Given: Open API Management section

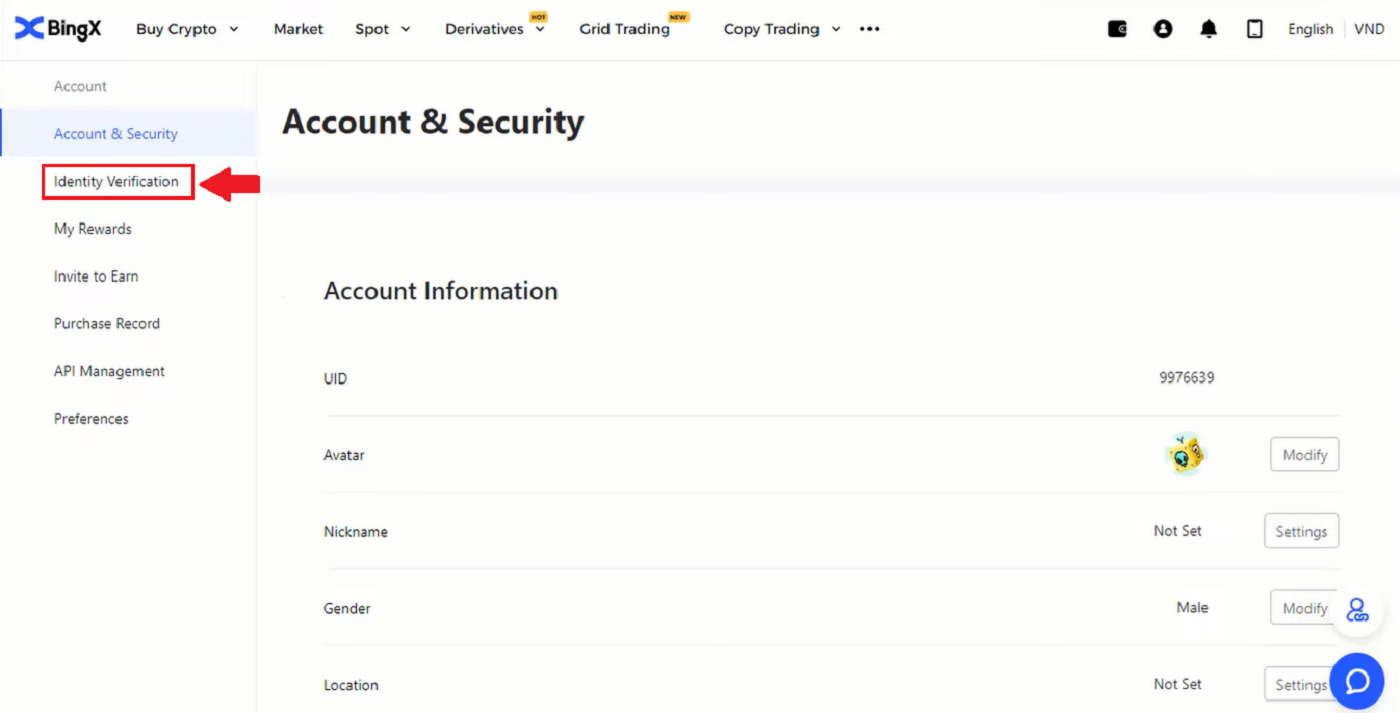Looking at the screenshot, I should tap(109, 371).
